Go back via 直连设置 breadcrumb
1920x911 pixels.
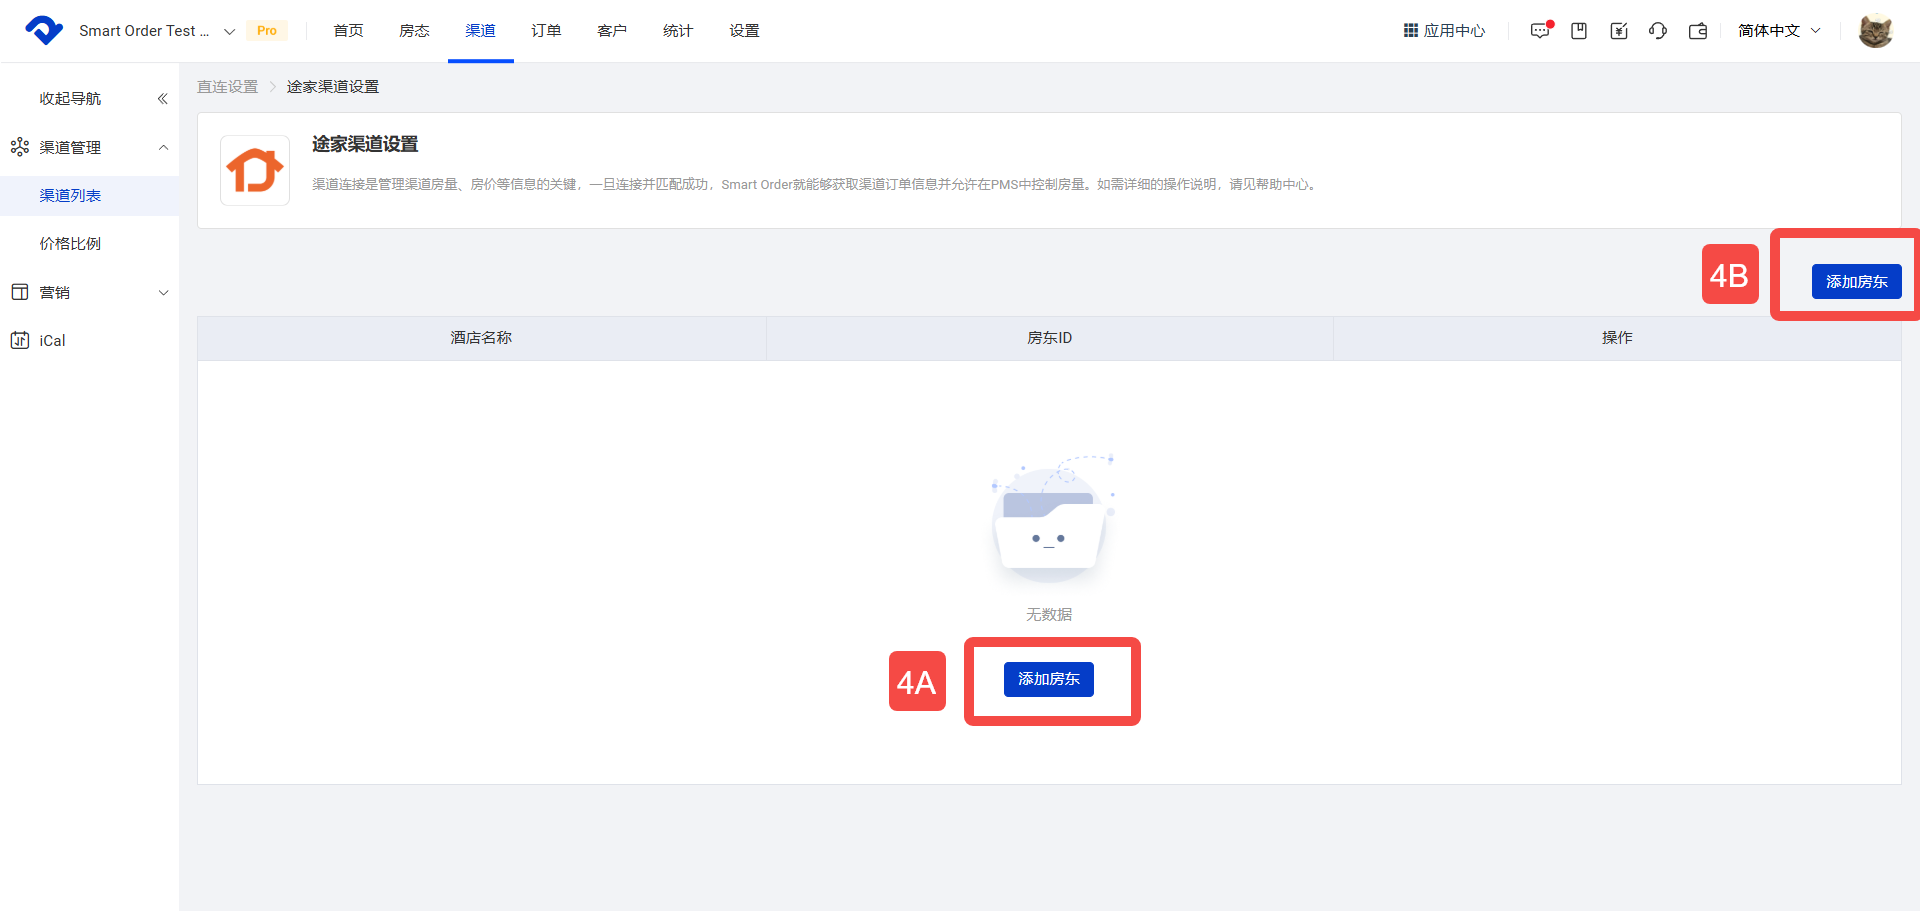227,87
